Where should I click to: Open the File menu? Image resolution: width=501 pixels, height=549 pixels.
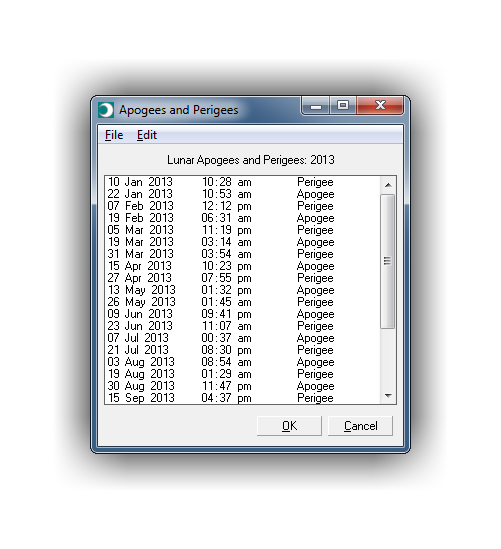tap(114, 135)
